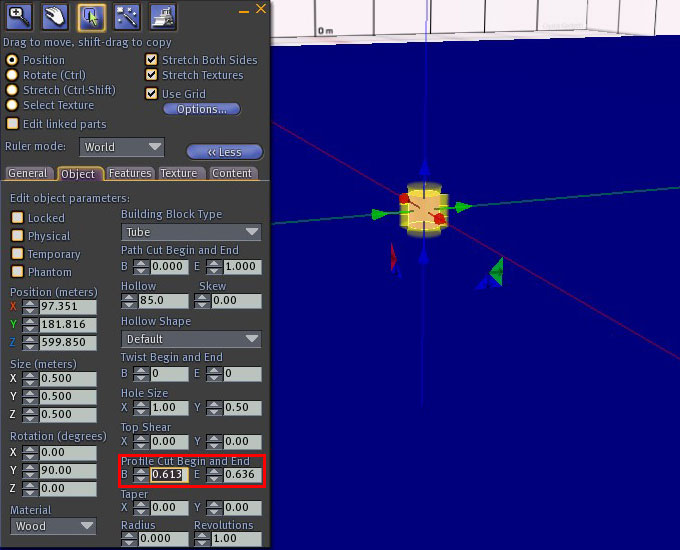The image size is (680, 550).
Task: Click the Hollow stepper arrows
Action: [x=129, y=301]
